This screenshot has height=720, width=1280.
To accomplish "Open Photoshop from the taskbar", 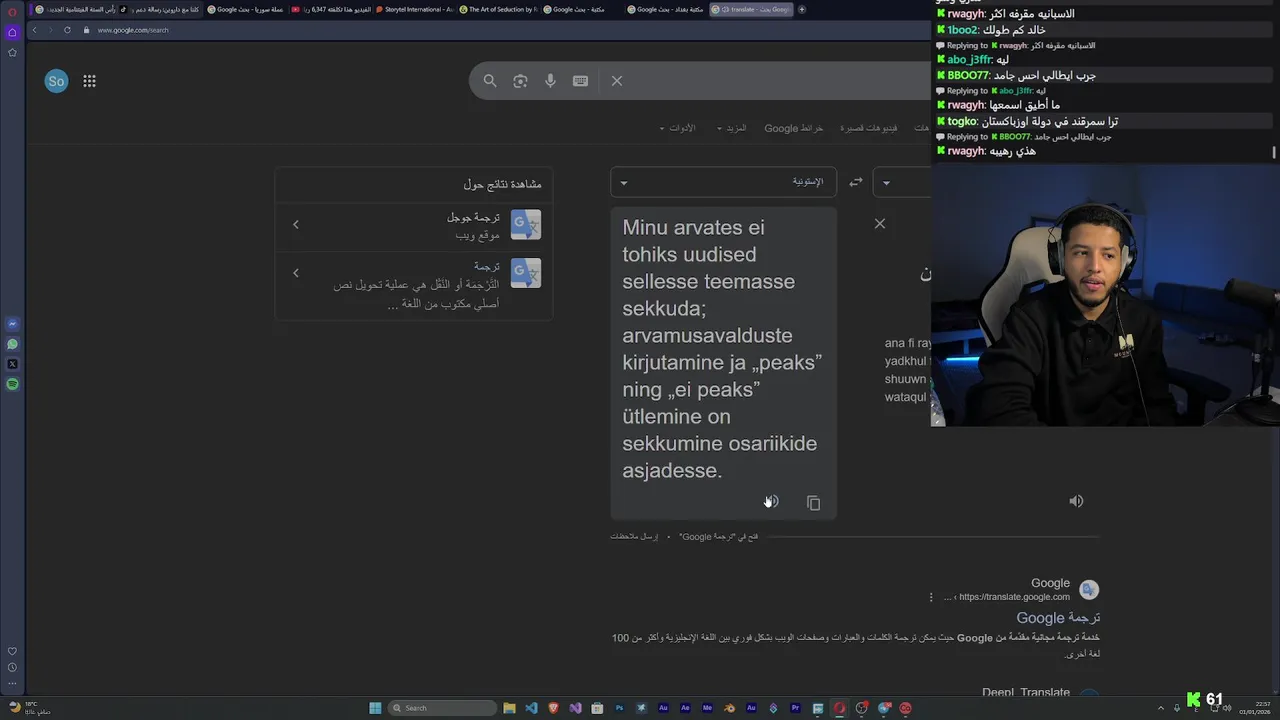I will (x=619, y=708).
